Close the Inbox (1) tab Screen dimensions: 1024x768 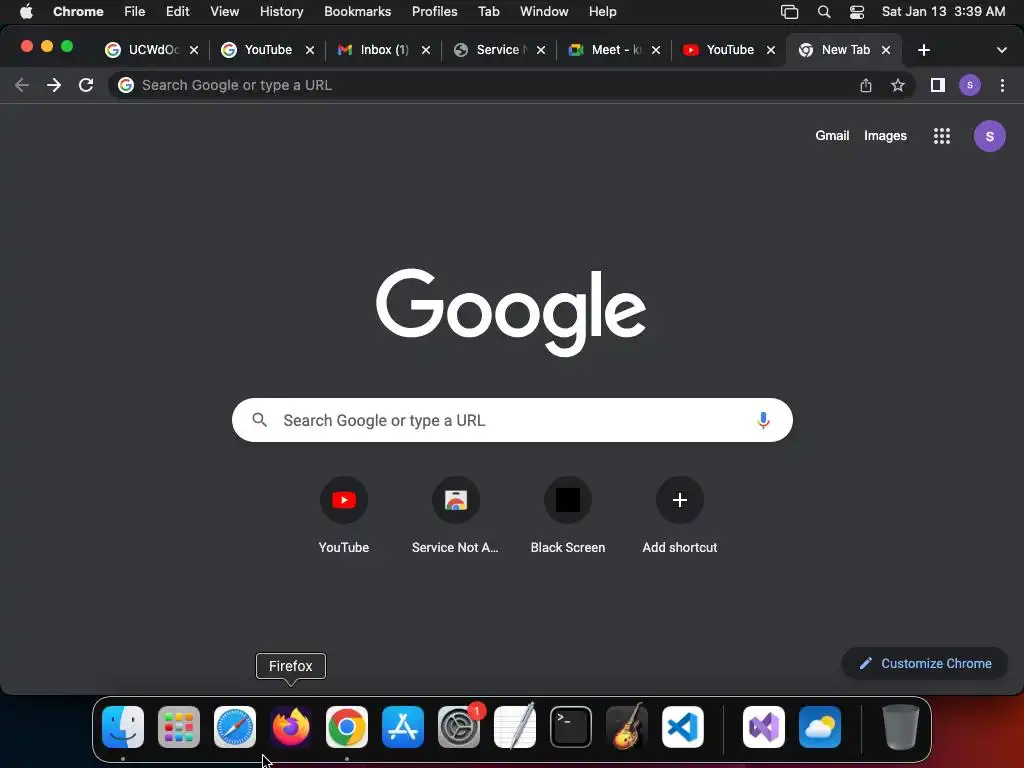tap(426, 50)
